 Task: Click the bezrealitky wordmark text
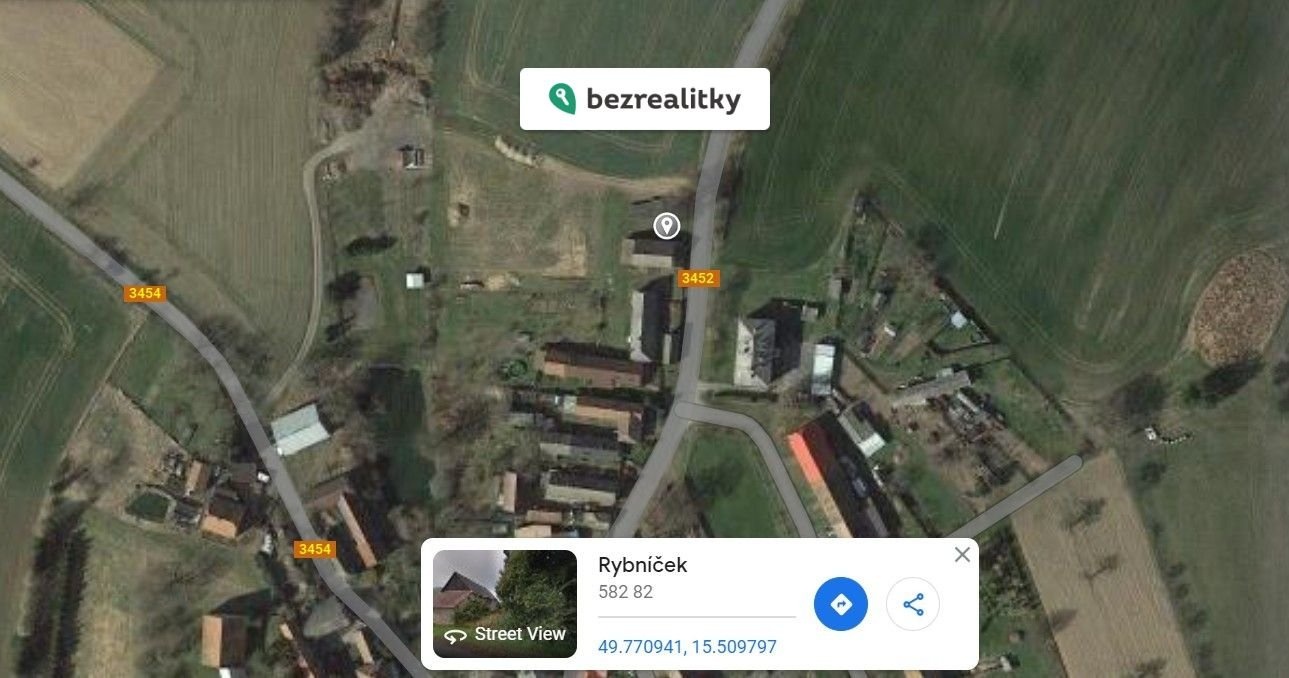pos(663,99)
